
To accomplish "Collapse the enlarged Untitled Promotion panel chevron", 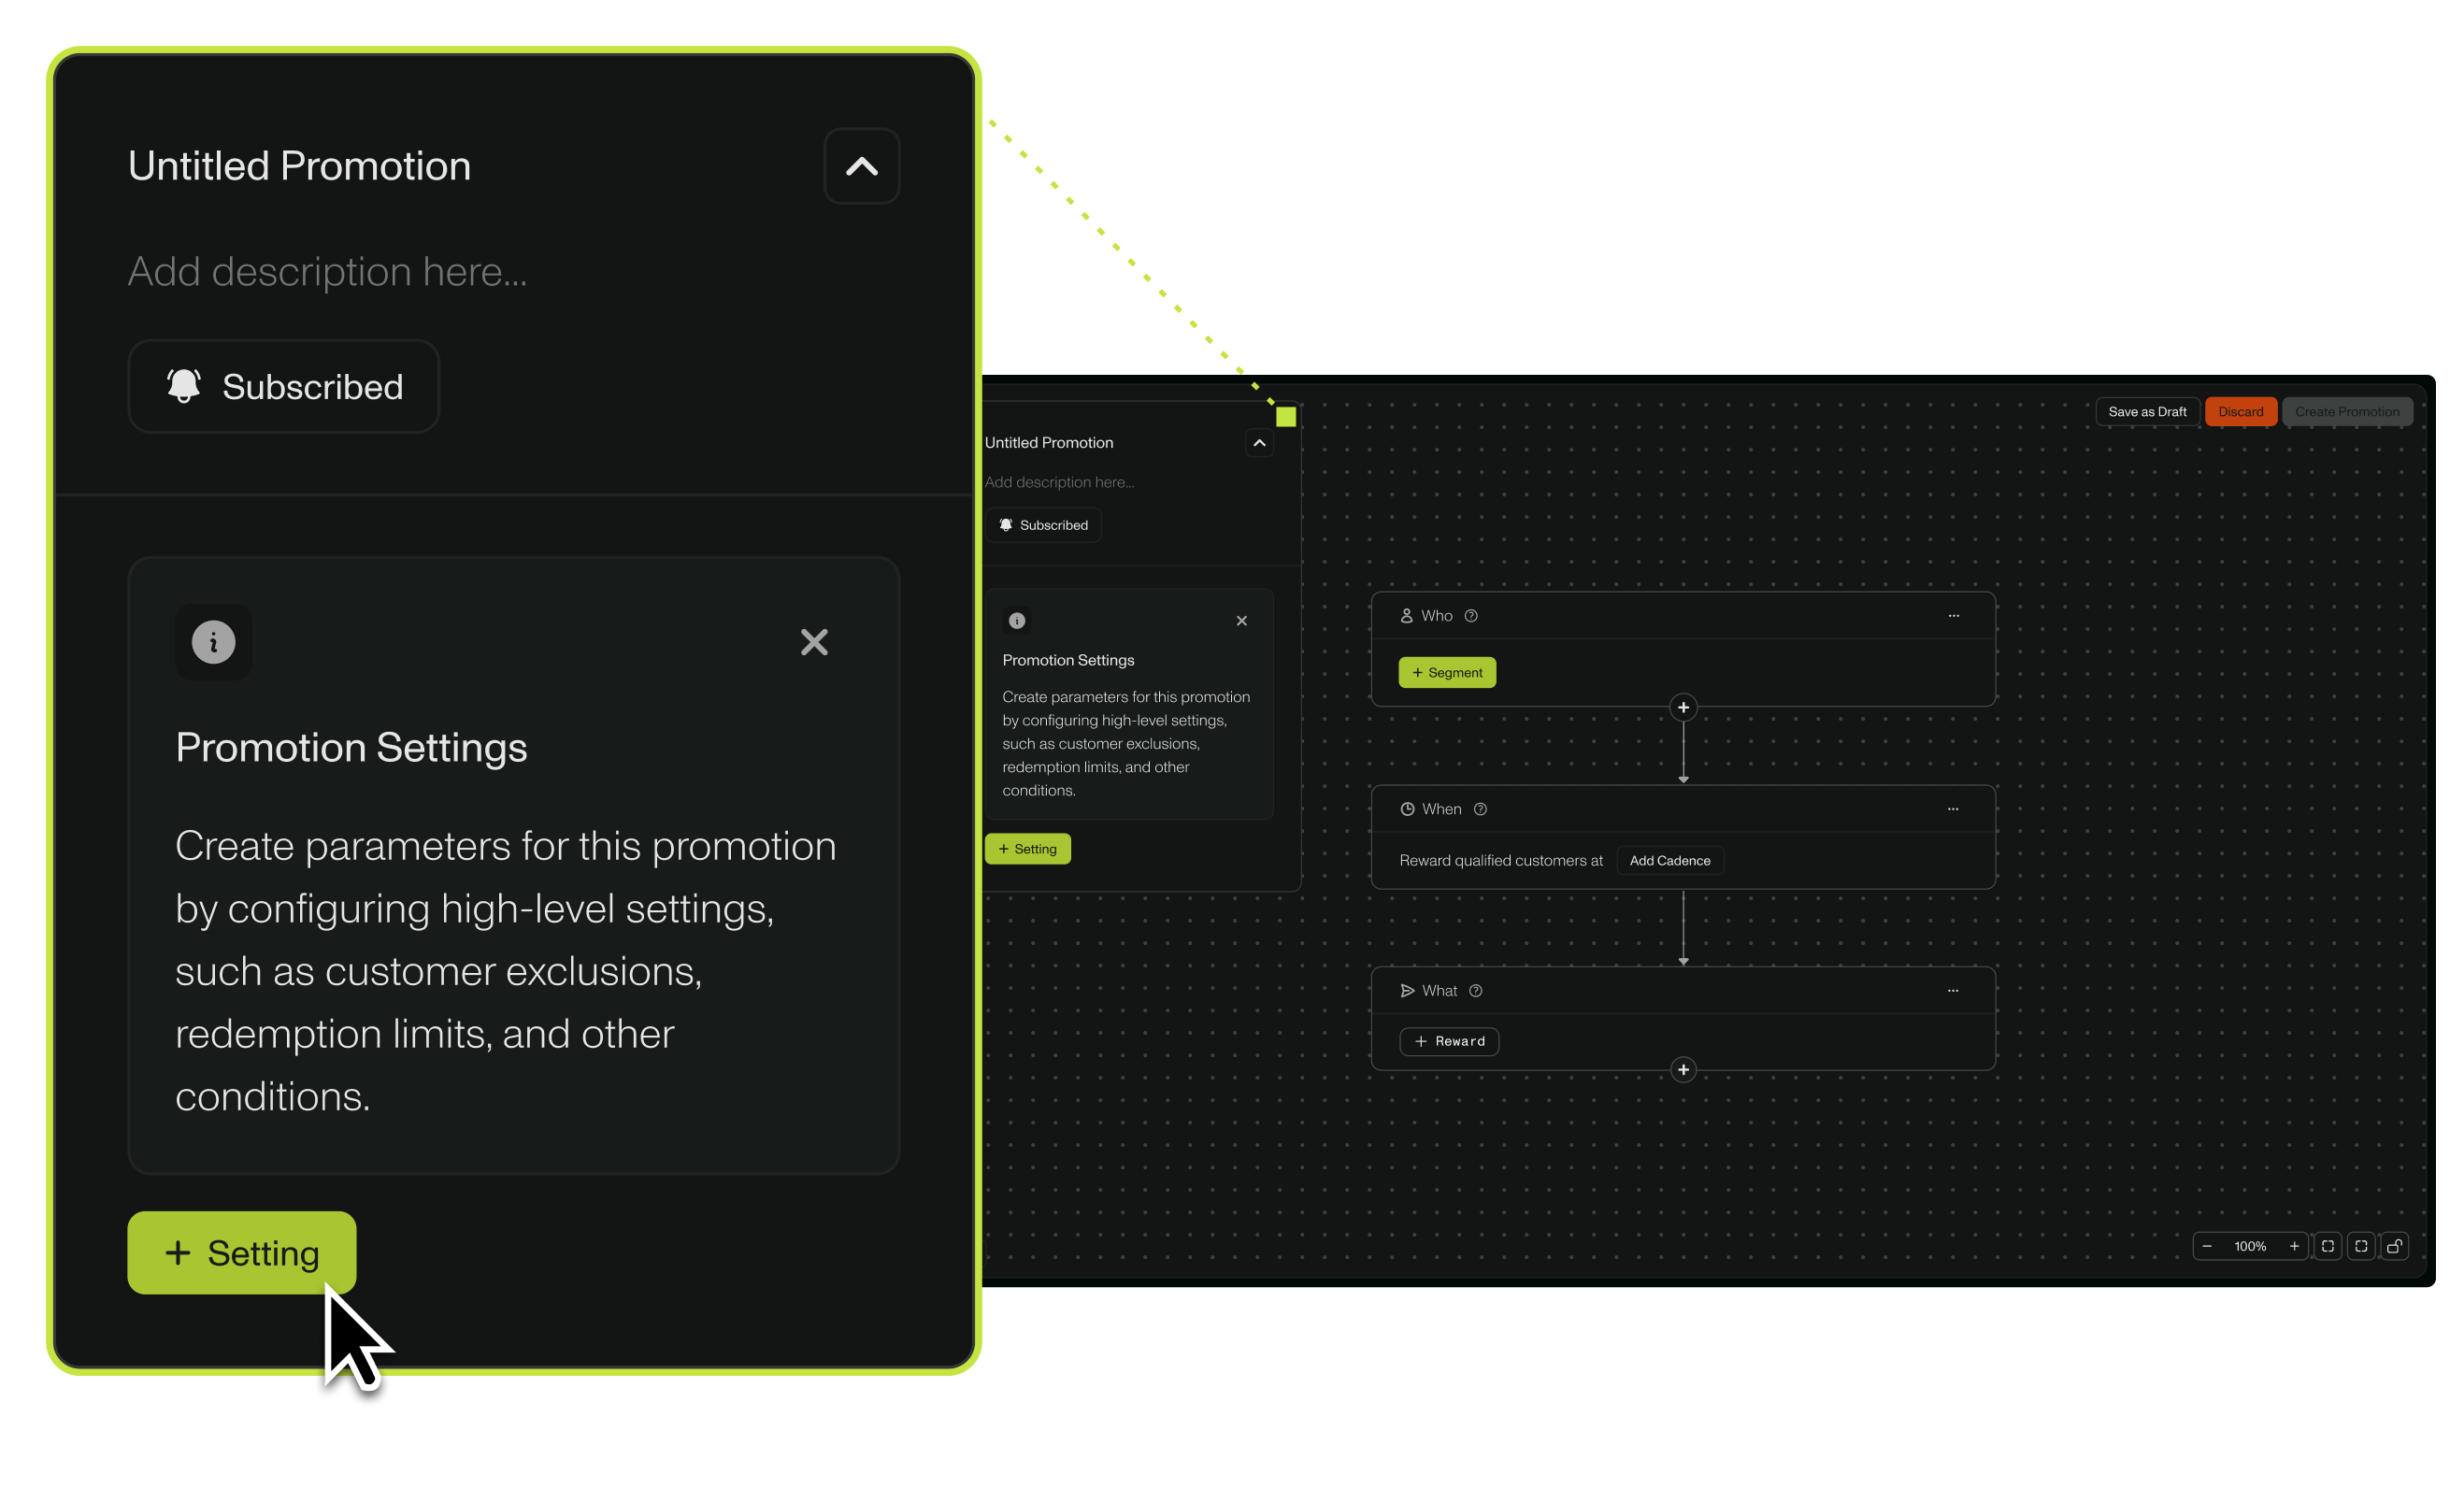I will 861,166.
